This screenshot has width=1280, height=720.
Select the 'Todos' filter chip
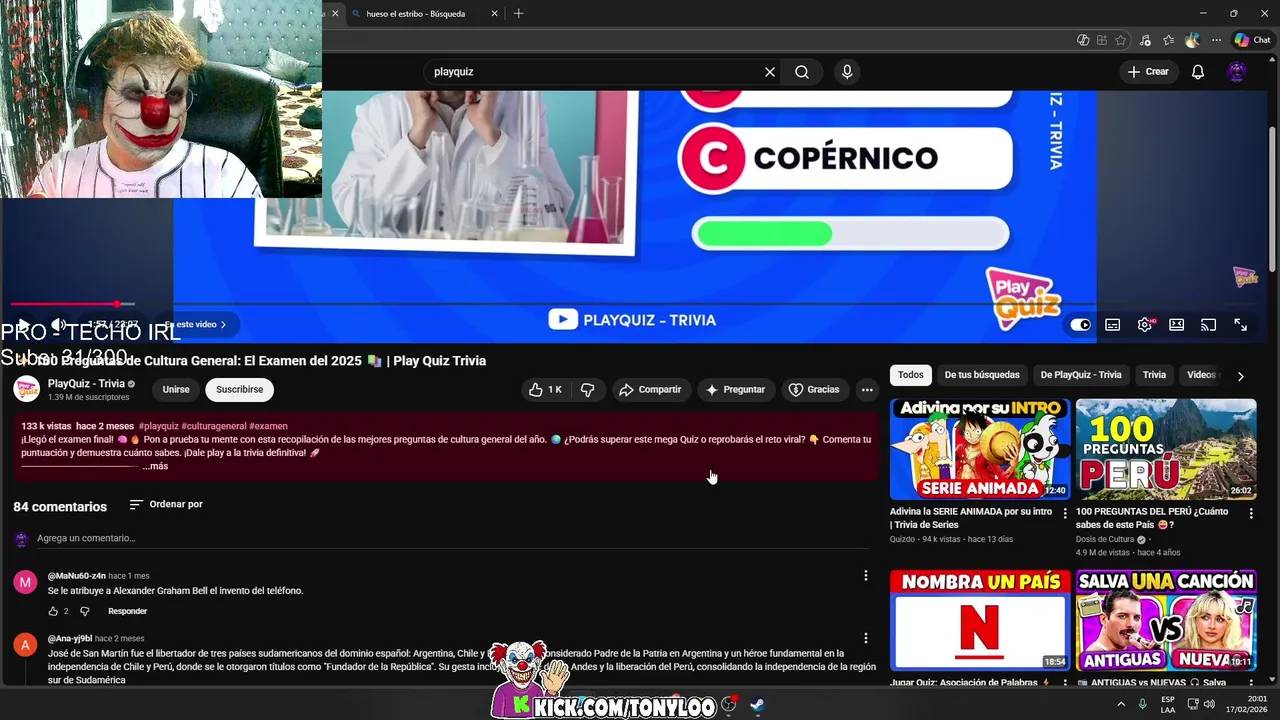[x=911, y=375]
